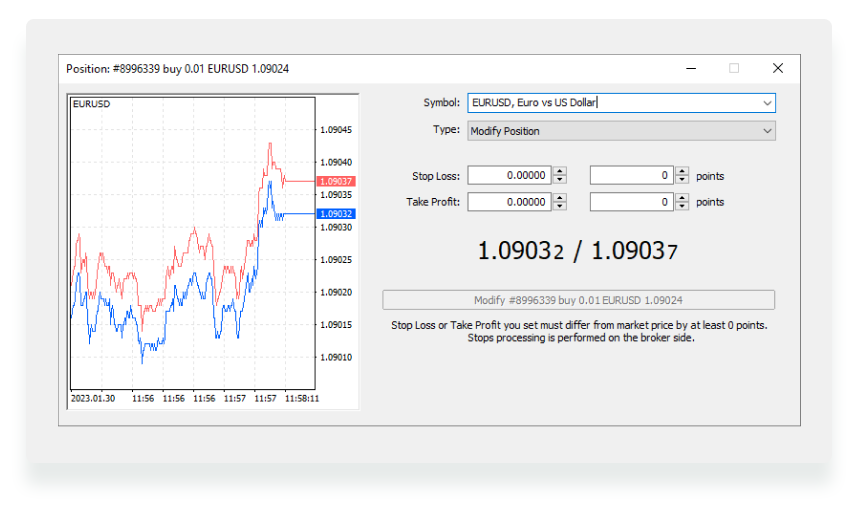This screenshot has height=515, width=857.
Task: Click the Take Profit price field
Action: [x=509, y=202]
